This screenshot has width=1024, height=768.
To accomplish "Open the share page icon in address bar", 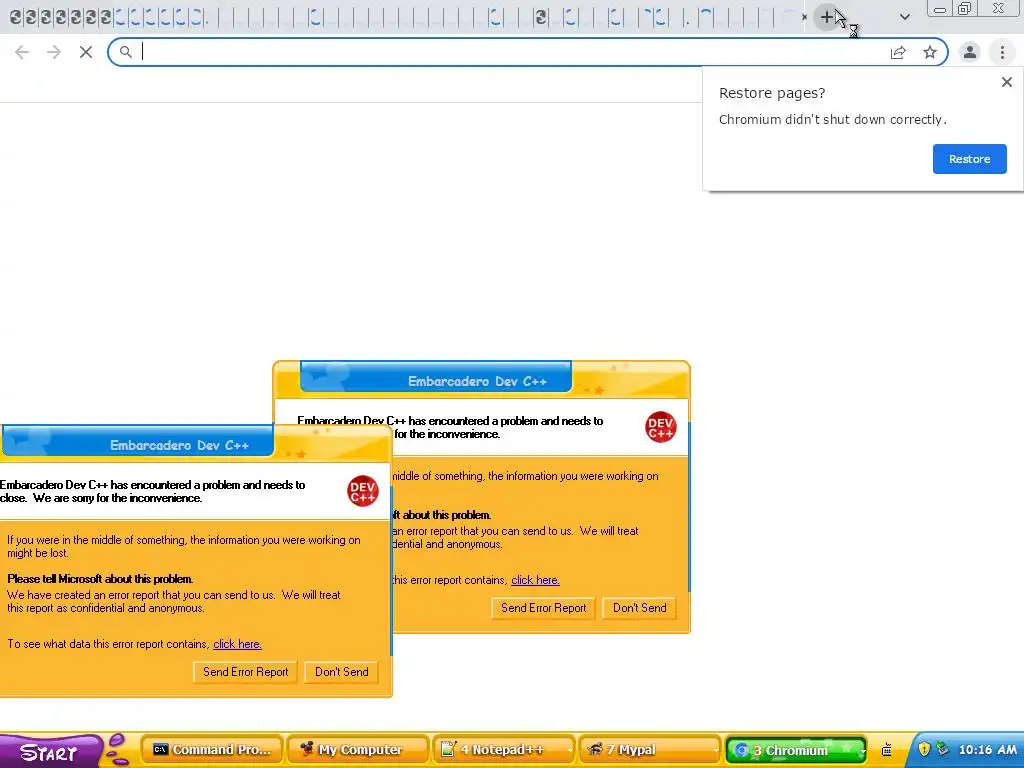I will [898, 52].
